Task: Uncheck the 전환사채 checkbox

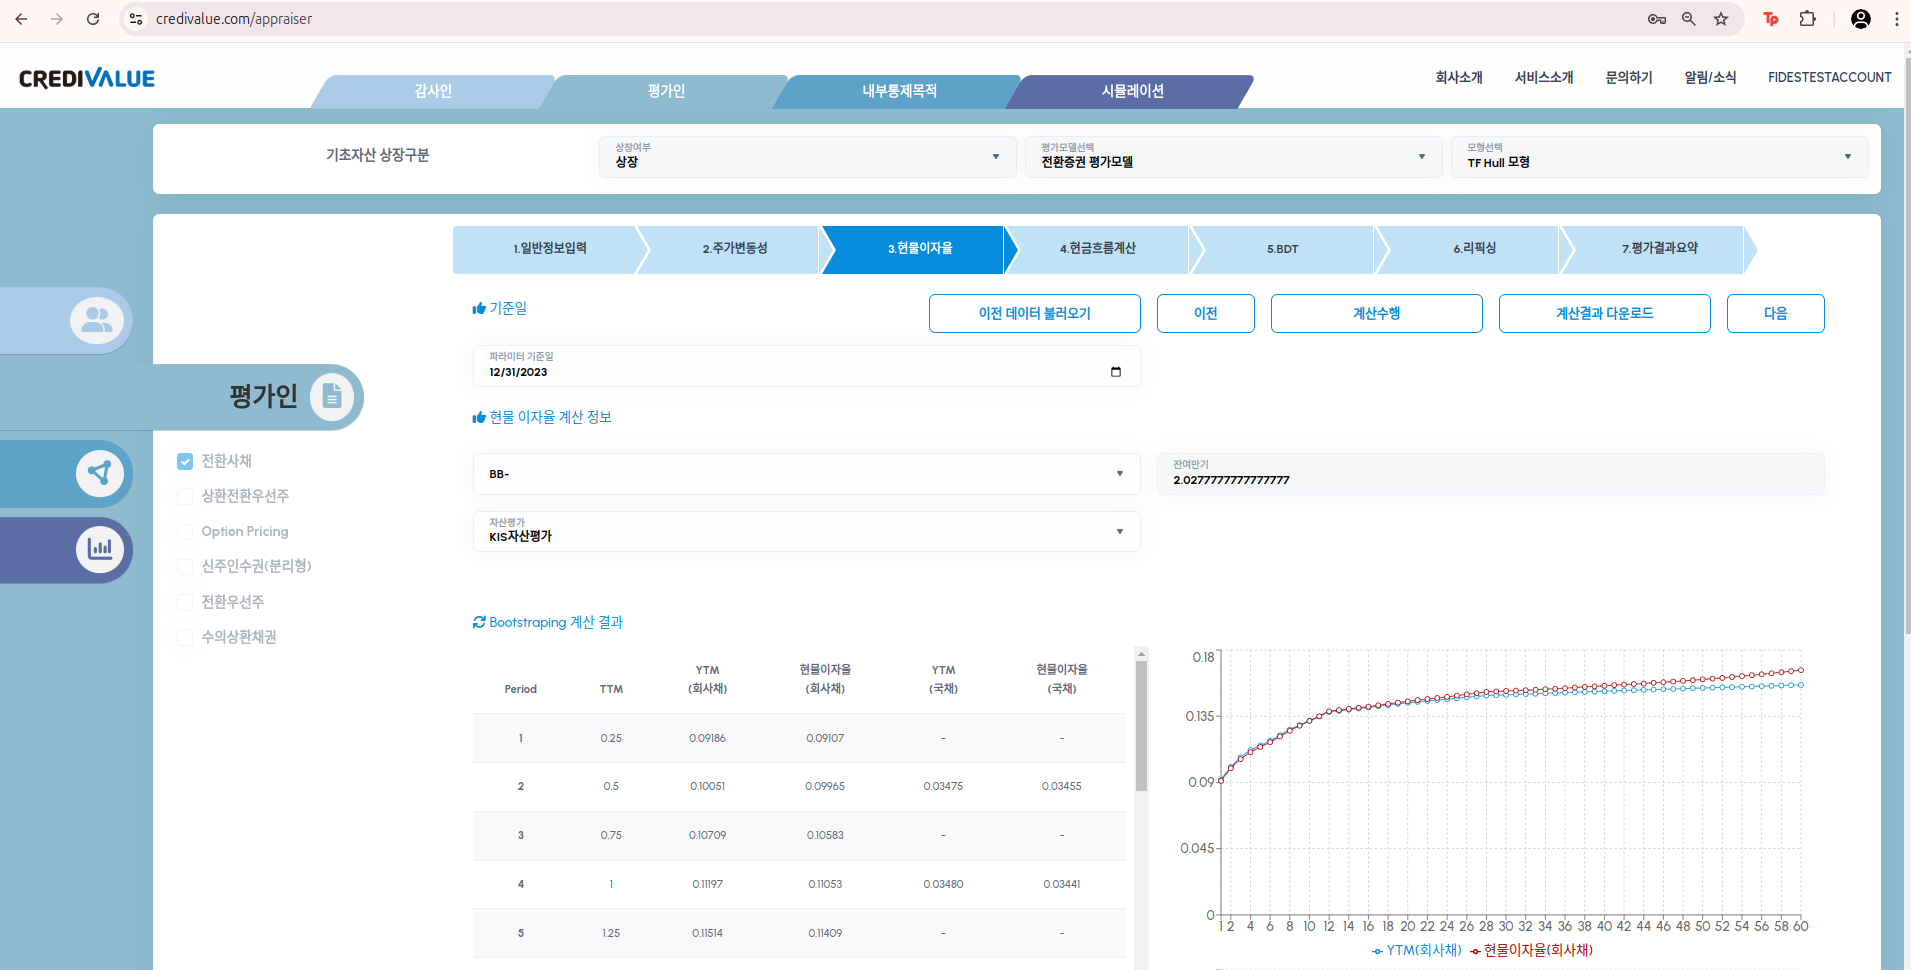Action: [185, 461]
